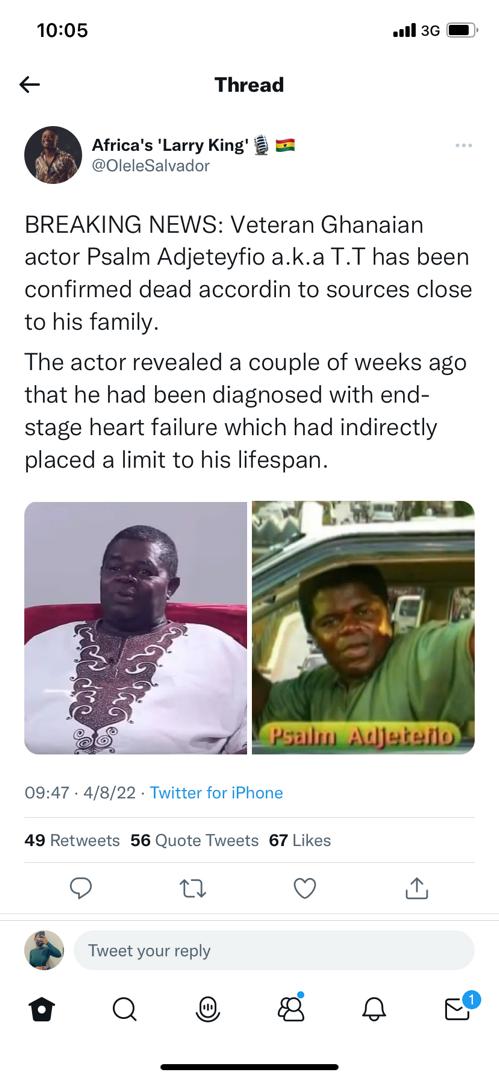
Task: Open the Notifications bell icon
Action: click(x=375, y=1010)
